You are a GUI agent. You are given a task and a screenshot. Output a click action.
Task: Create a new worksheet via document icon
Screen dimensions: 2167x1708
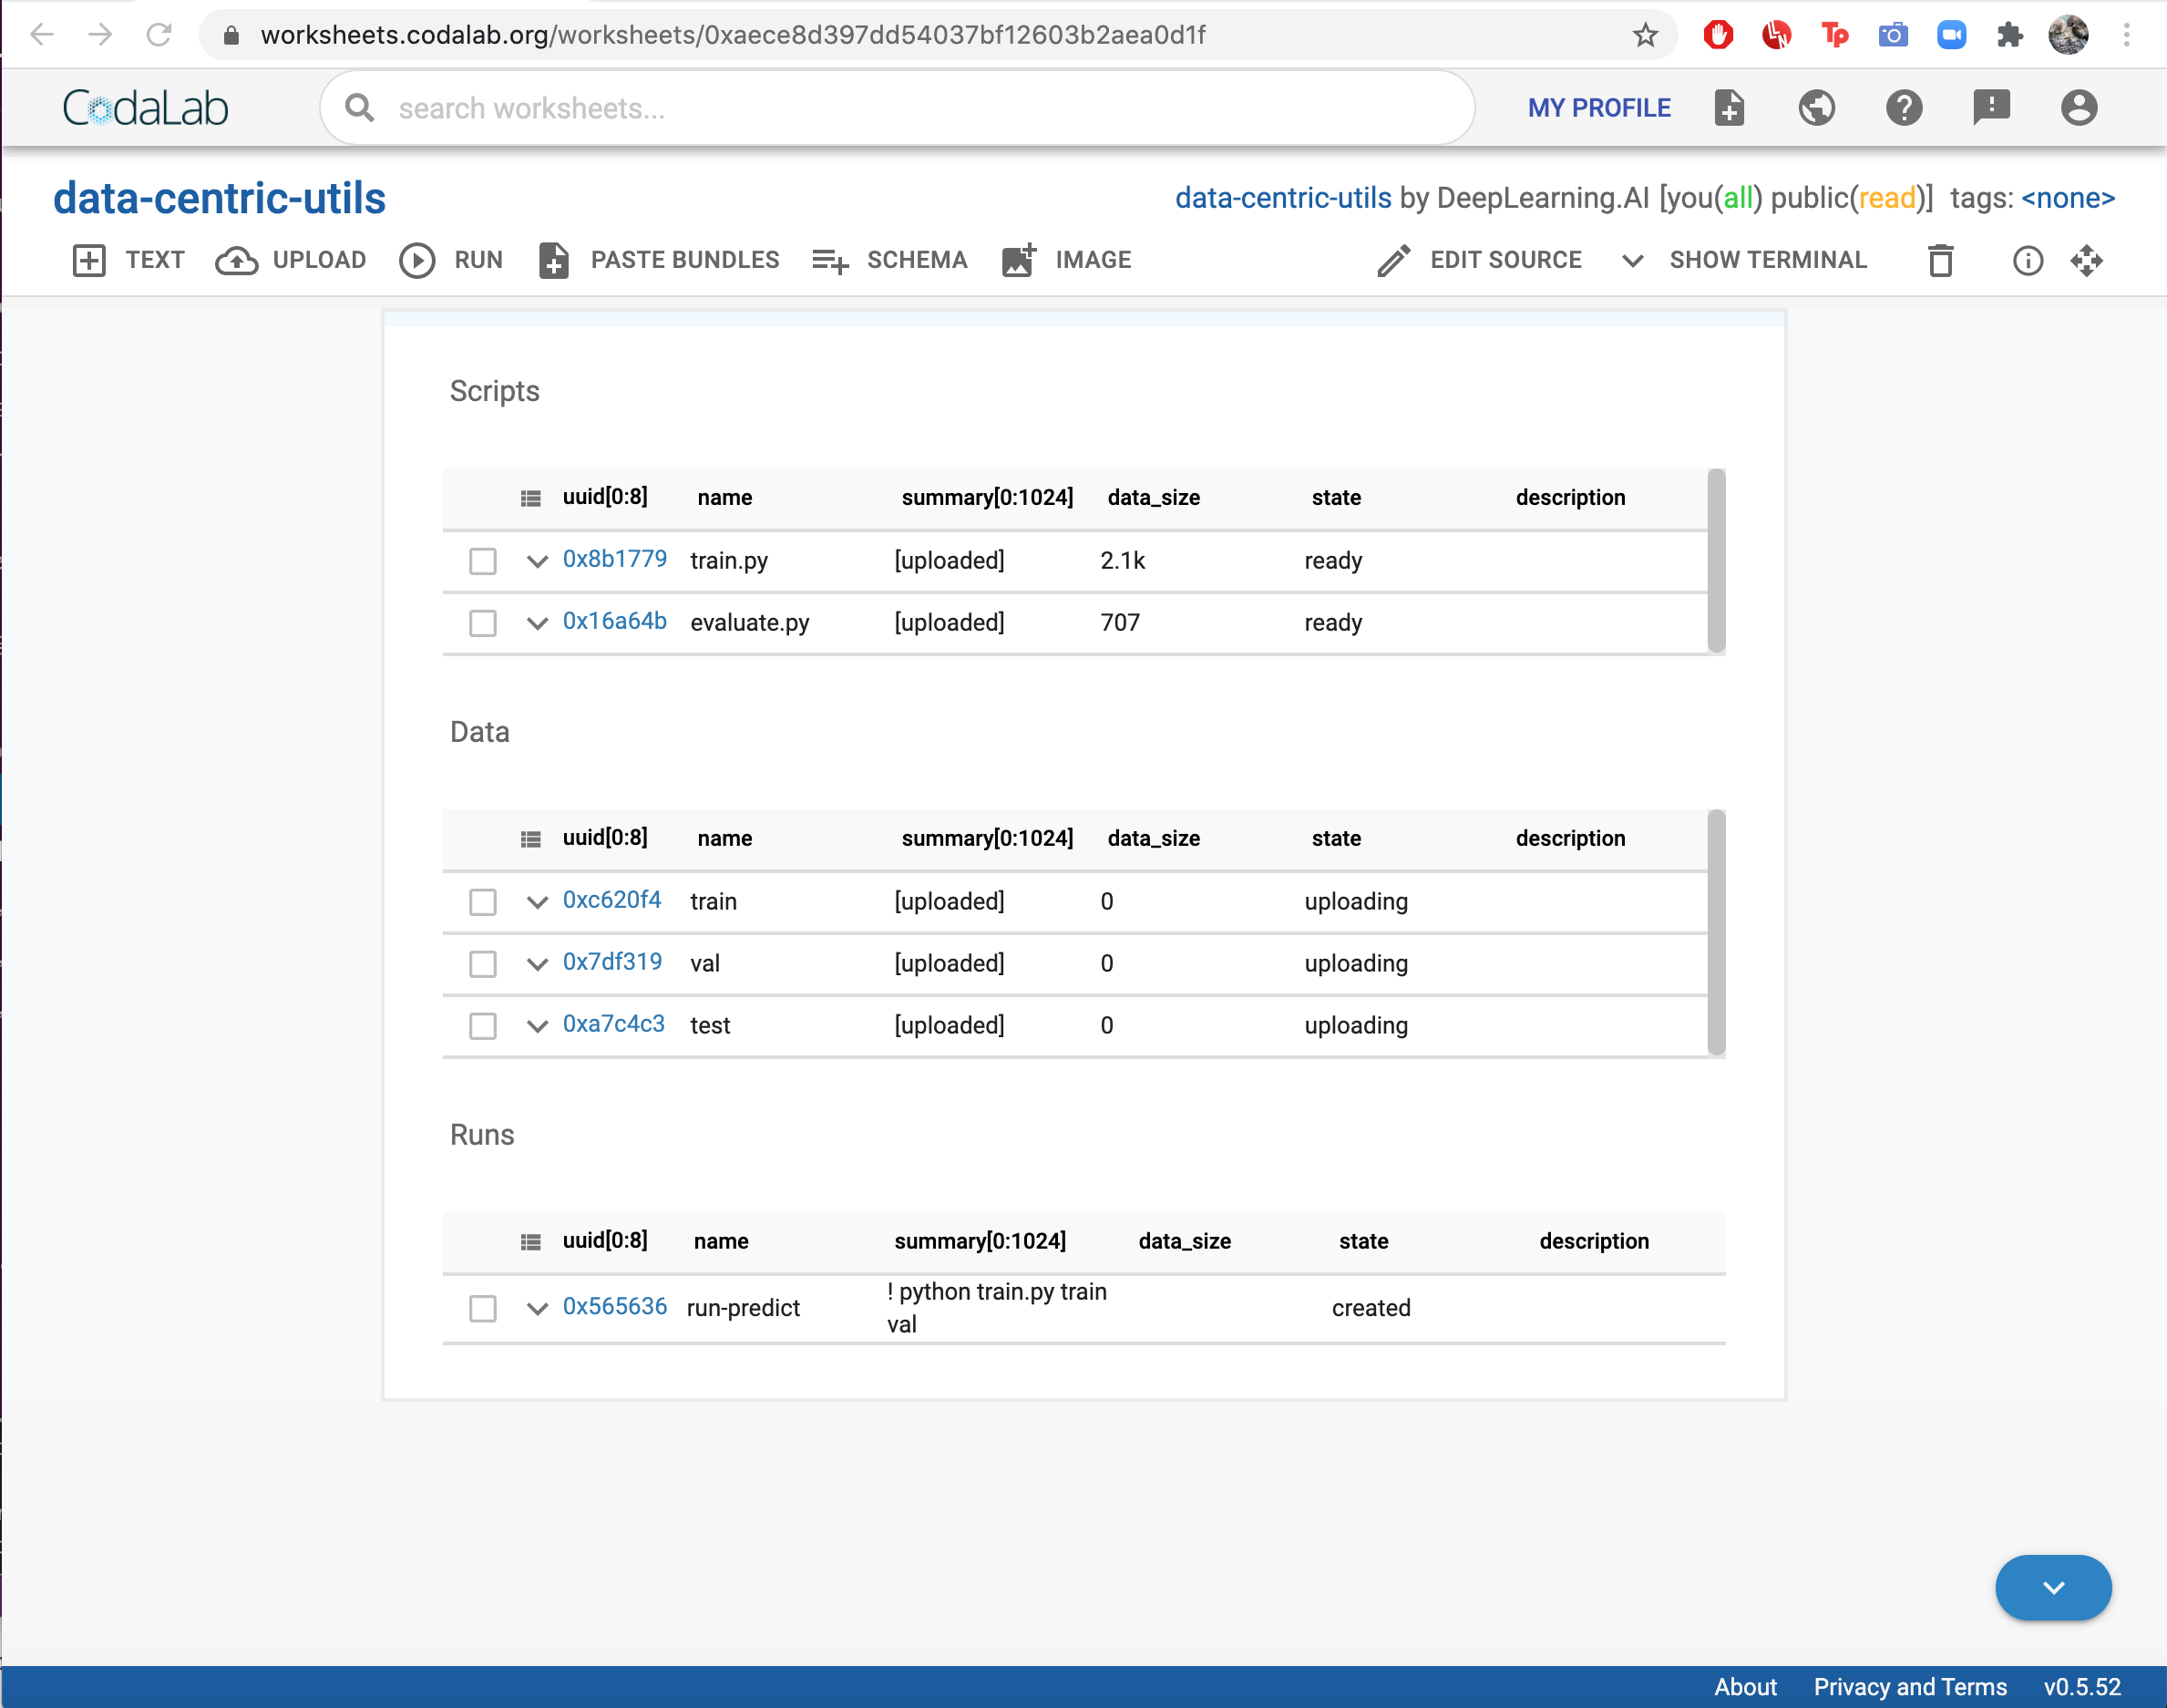pyautogui.click(x=1729, y=107)
